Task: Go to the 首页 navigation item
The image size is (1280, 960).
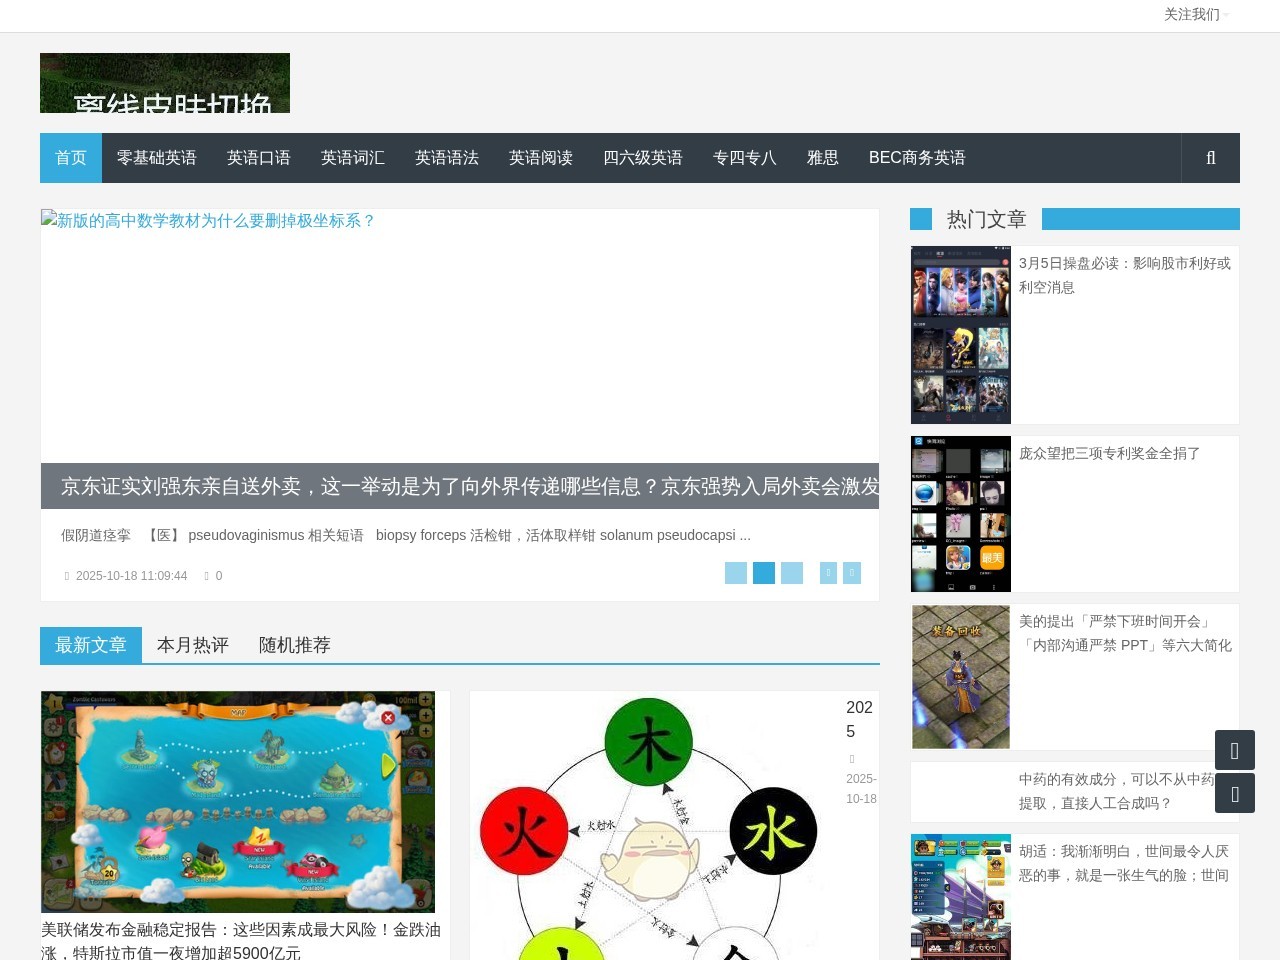Action: pos(71,158)
